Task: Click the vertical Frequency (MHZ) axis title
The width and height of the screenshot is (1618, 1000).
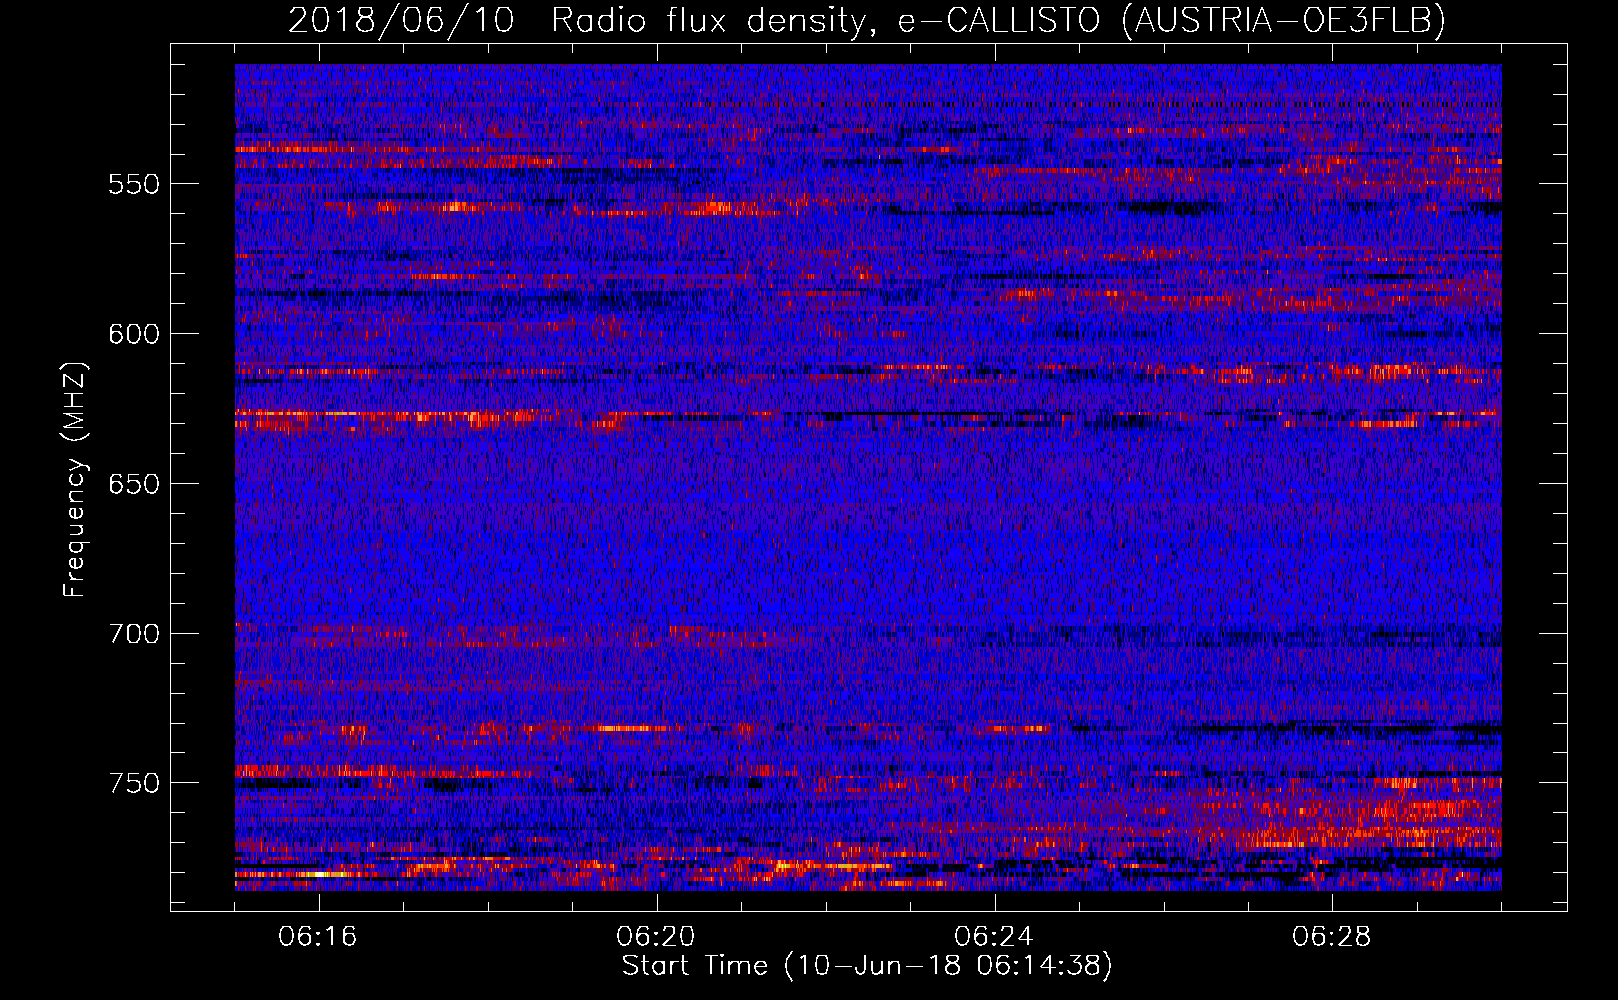Action: pos(75,480)
